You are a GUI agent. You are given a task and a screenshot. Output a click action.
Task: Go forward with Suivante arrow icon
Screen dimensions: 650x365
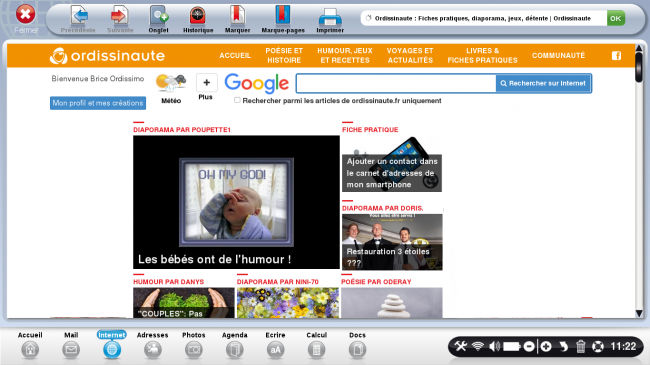tap(120, 16)
